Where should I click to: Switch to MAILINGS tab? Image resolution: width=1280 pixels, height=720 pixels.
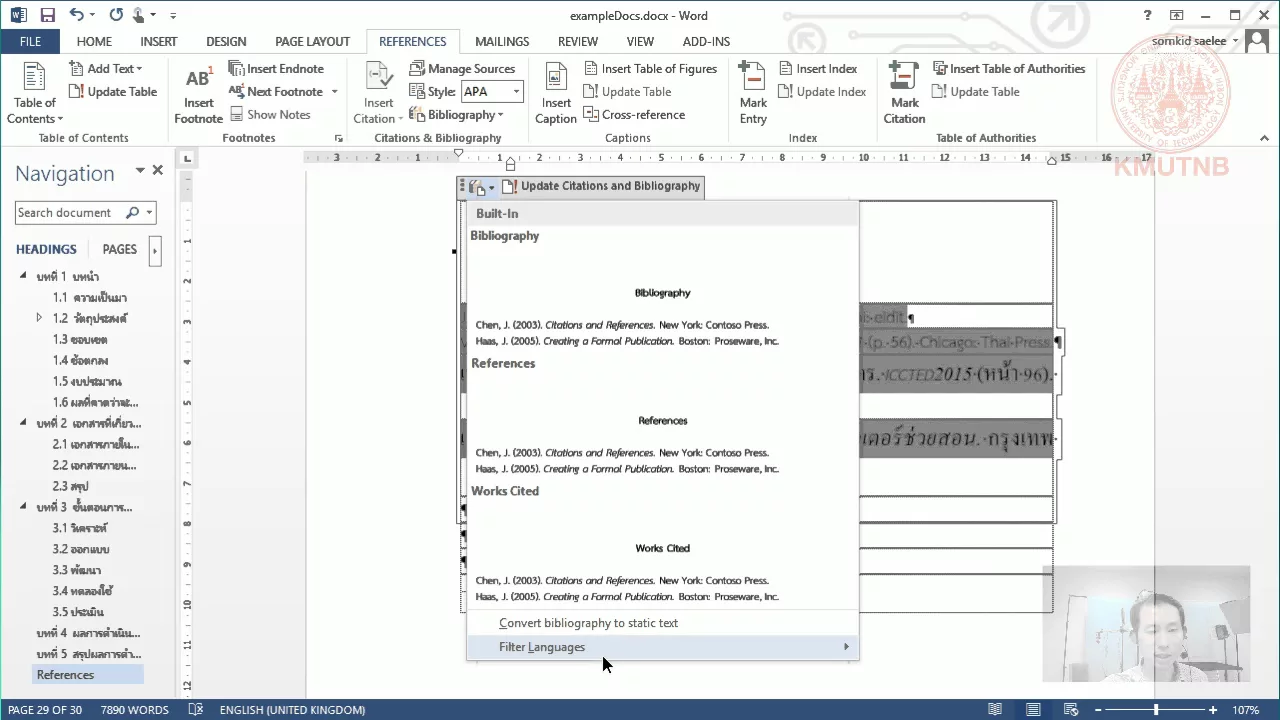coord(502,41)
